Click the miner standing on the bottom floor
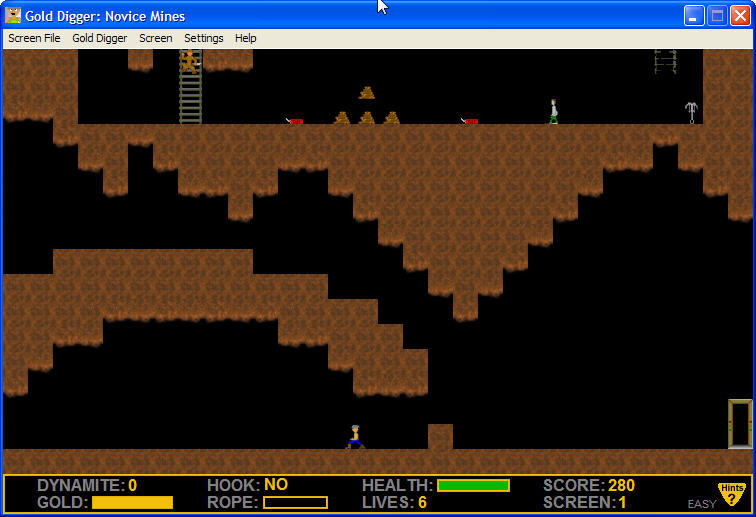The height and width of the screenshot is (517, 756). pyautogui.click(x=354, y=437)
